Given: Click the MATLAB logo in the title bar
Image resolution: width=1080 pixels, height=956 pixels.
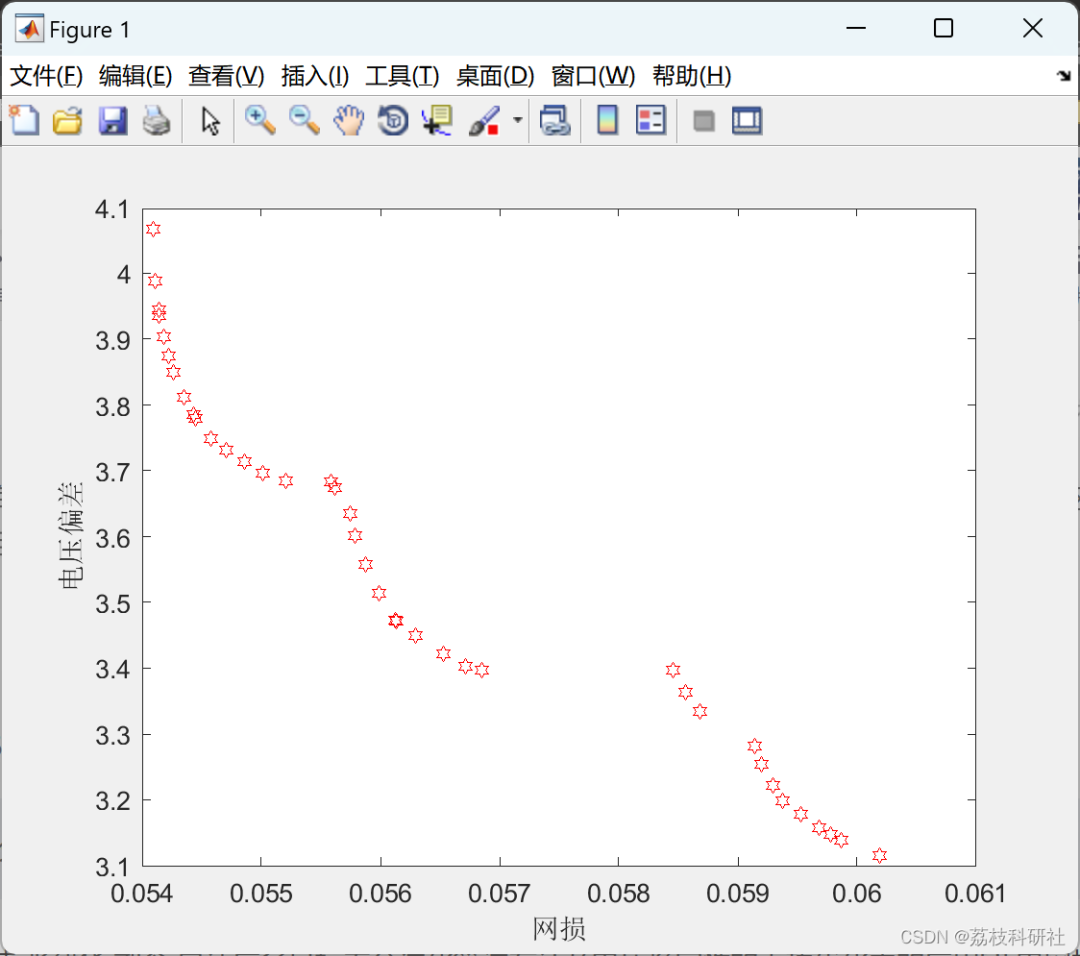Looking at the screenshot, I should coord(29,29).
